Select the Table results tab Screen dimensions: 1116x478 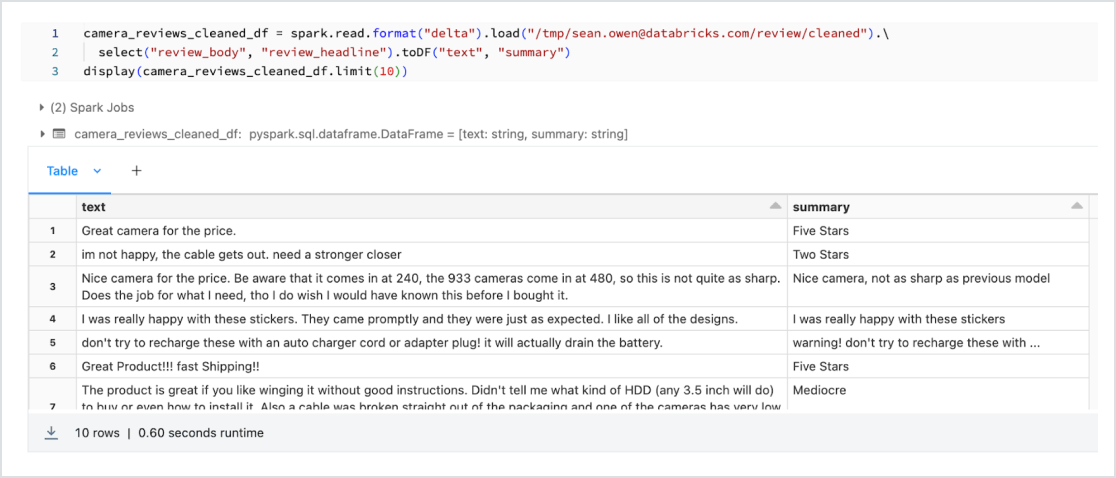(x=62, y=171)
